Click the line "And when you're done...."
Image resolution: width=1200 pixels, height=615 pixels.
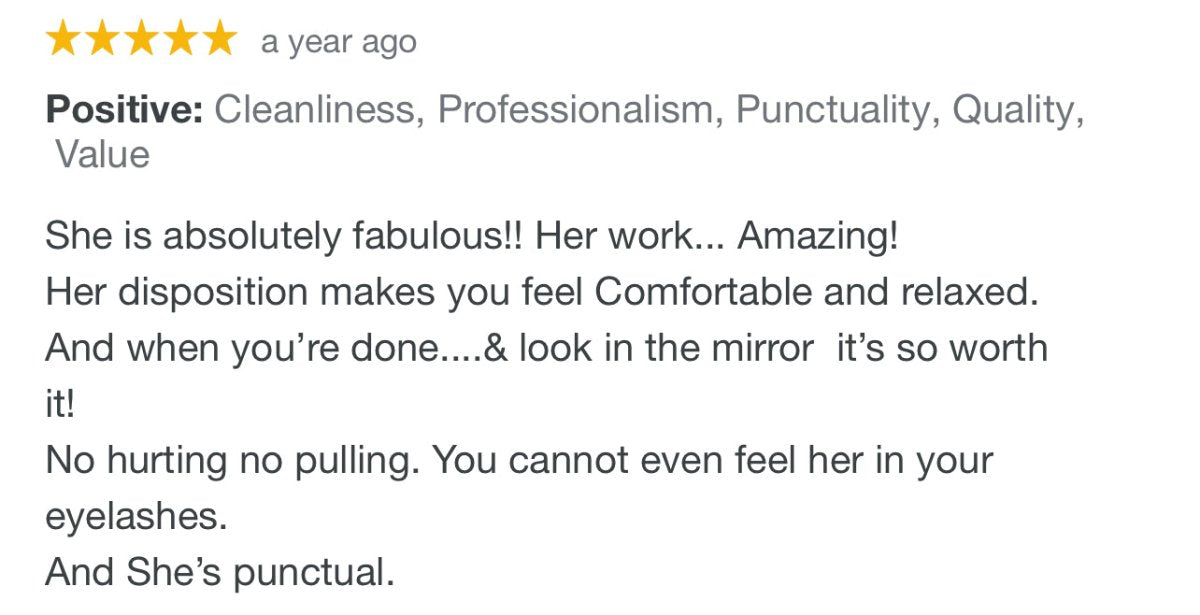546,348
